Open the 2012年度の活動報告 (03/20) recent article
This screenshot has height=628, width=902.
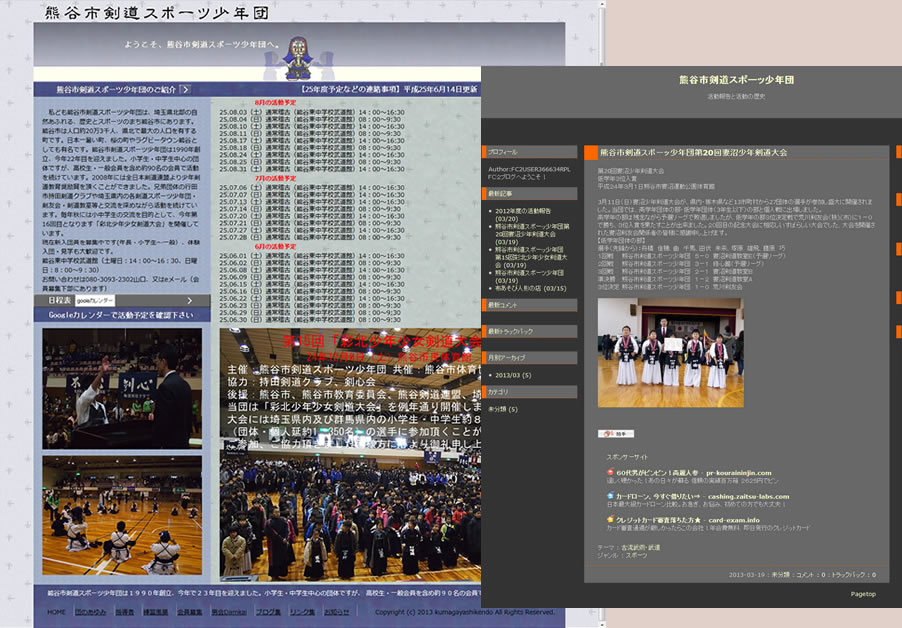point(523,215)
